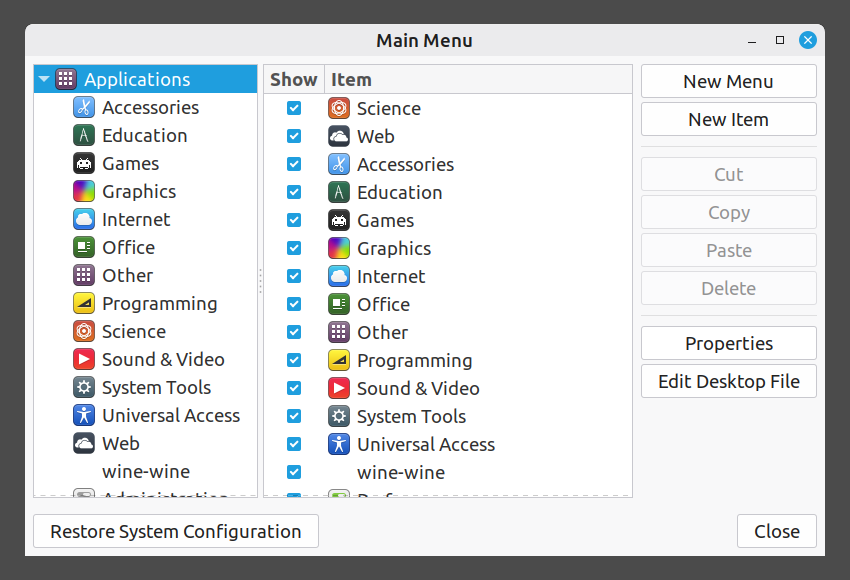Select the Universal Access icon in item list

[x=339, y=445]
